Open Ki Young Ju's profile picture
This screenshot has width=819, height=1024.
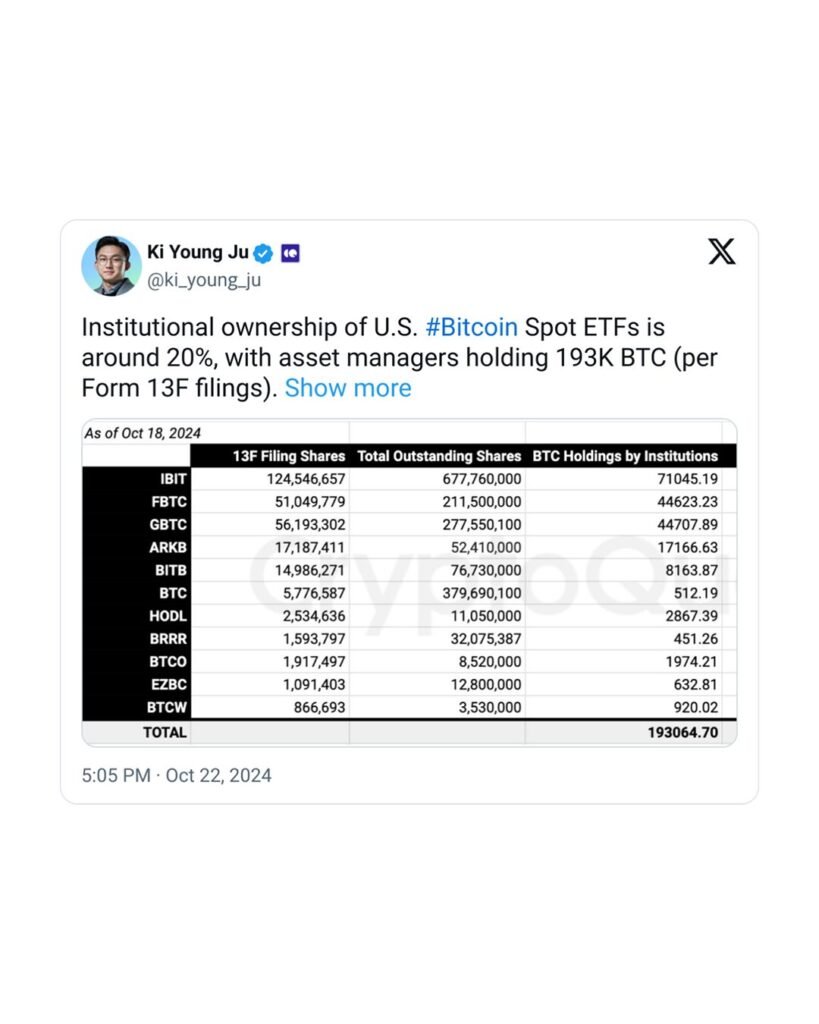coord(111,266)
